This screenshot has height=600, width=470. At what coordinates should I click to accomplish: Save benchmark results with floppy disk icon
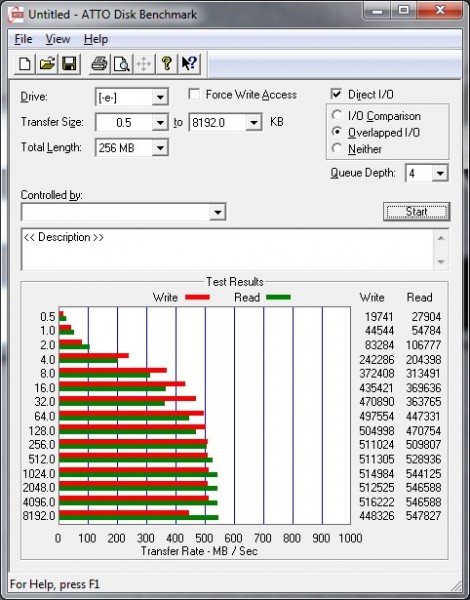(x=69, y=64)
